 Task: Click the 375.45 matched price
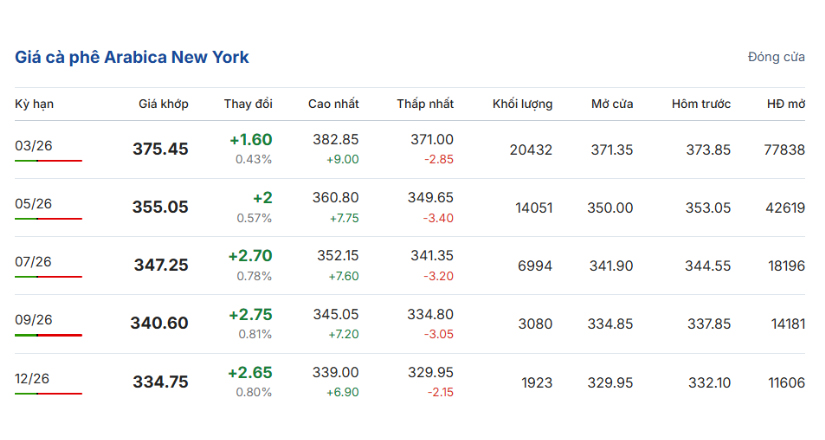click(x=160, y=149)
